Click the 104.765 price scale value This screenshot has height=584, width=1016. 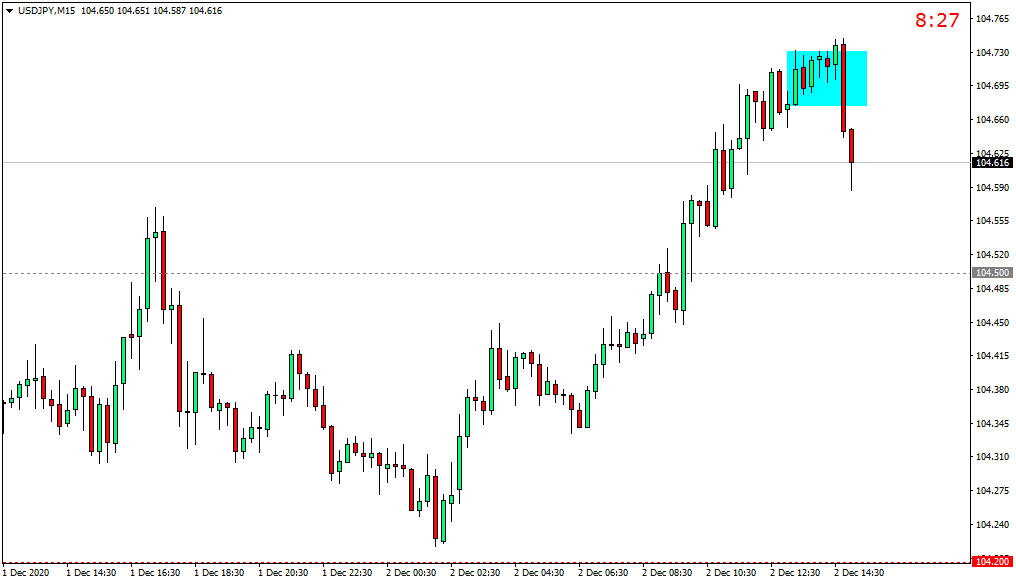pyautogui.click(x=993, y=19)
